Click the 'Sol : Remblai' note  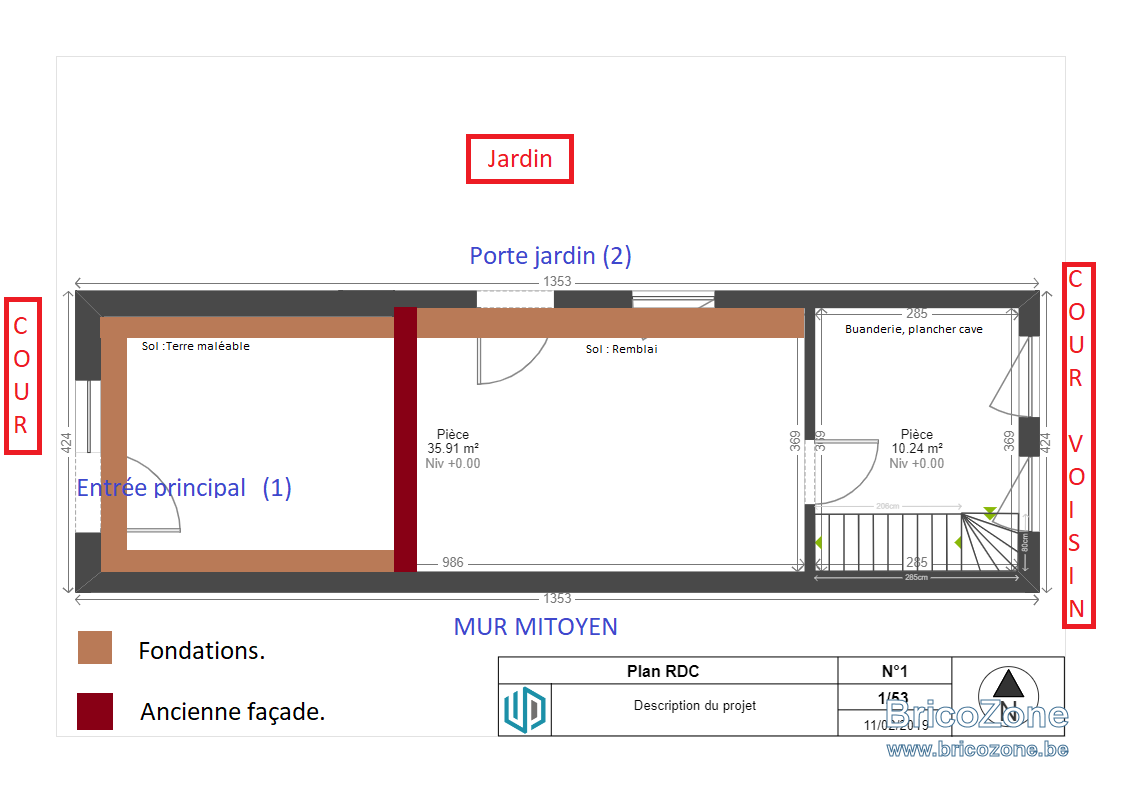pos(621,349)
